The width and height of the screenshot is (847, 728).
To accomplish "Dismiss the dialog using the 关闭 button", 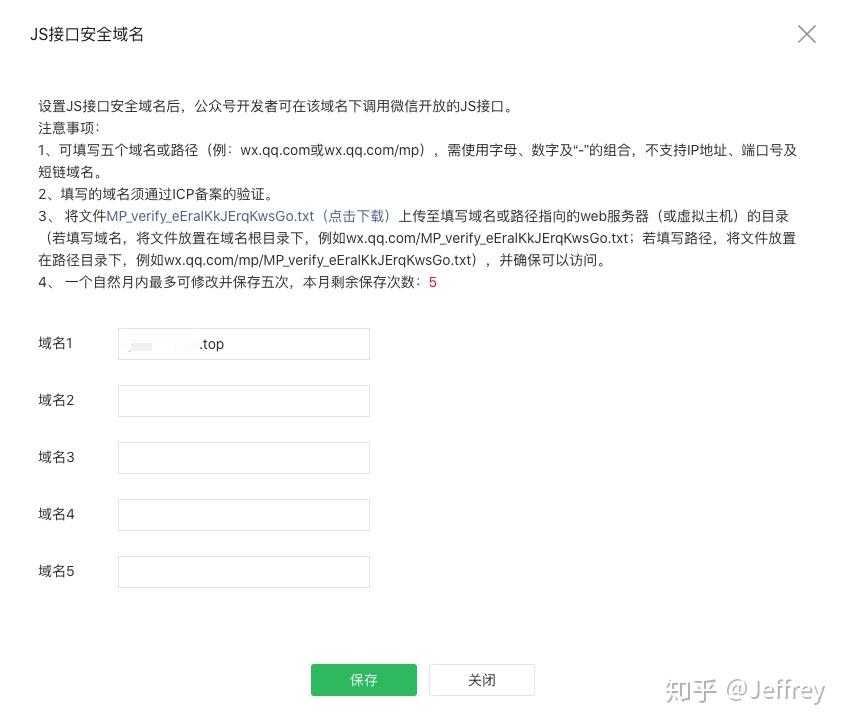I will 482,680.
